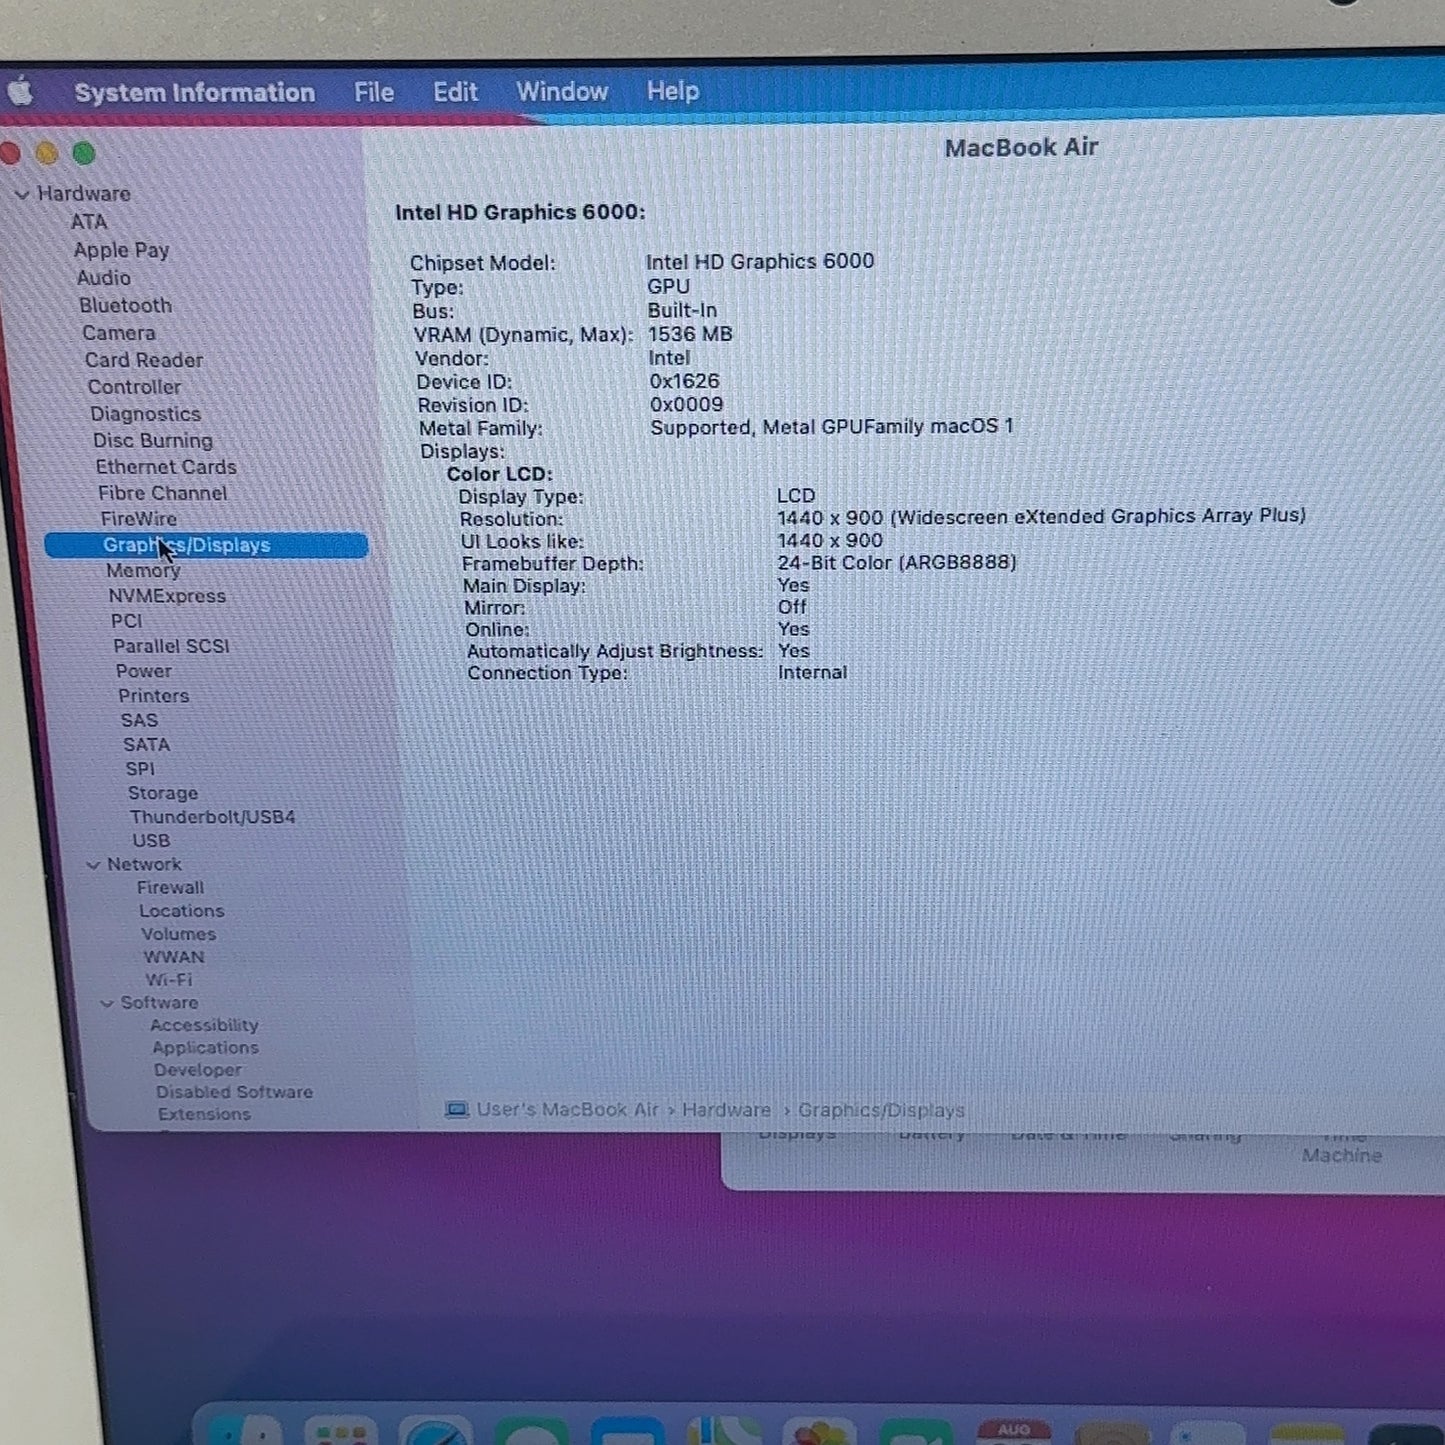The width and height of the screenshot is (1445, 1445).
Task: Select Extensions under Software
Action: (205, 1114)
